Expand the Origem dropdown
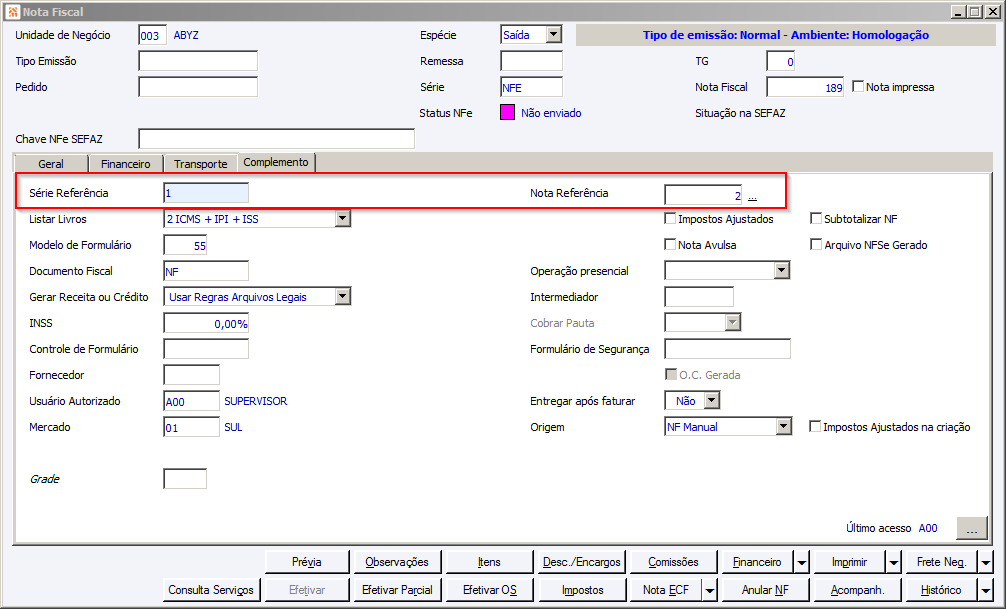Screen dimensions: 1006x609 tap(783, 427)
